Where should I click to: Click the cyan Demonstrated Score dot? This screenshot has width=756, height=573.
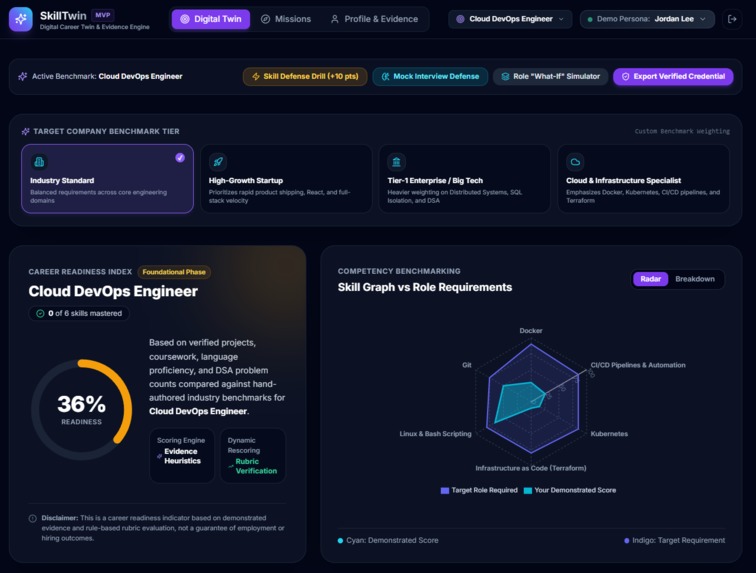[340, 541]
